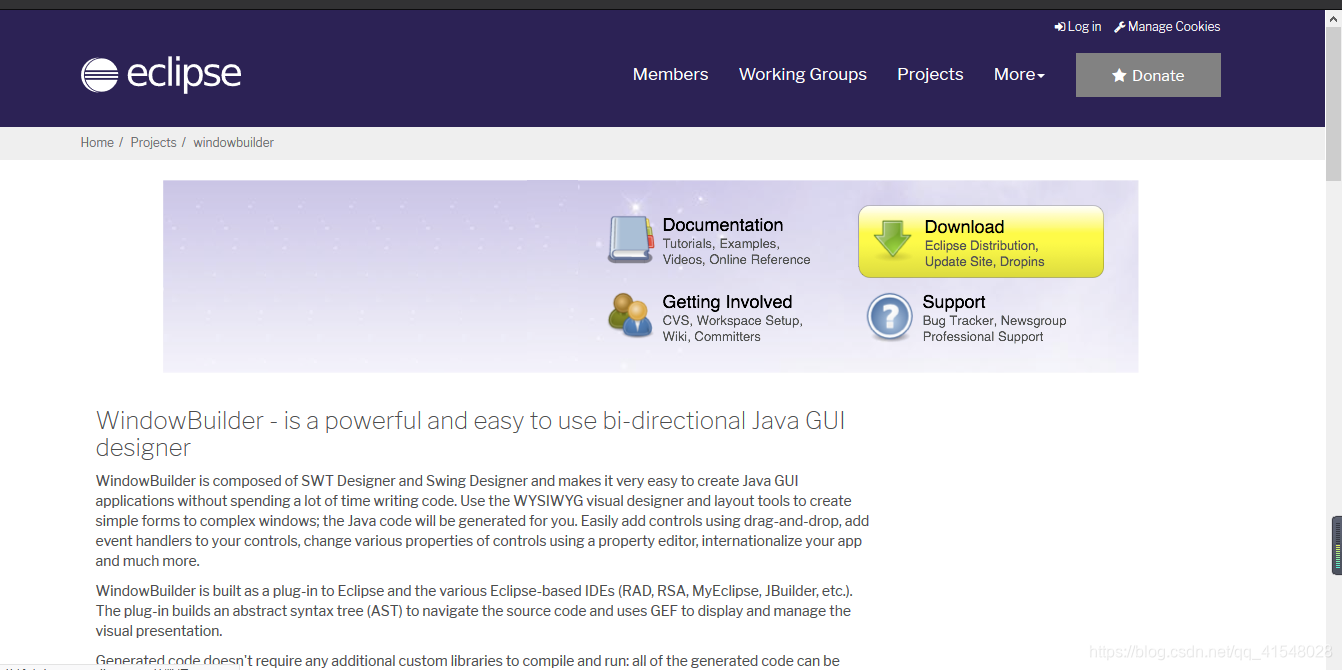Click 'Tutorials, Examples,' text under Documentation
This screenshot has height=670, width=1342.
click(x=721, y=244)
